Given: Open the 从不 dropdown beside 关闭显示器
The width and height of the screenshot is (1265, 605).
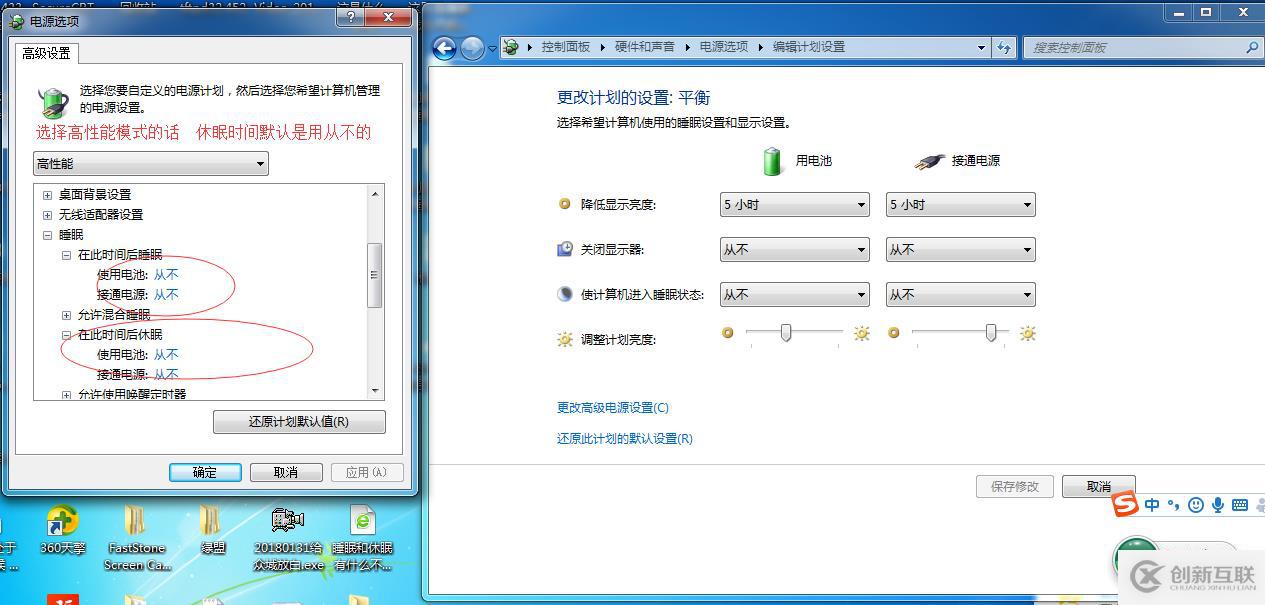Looking at the screenshot, I should [793, 249].
